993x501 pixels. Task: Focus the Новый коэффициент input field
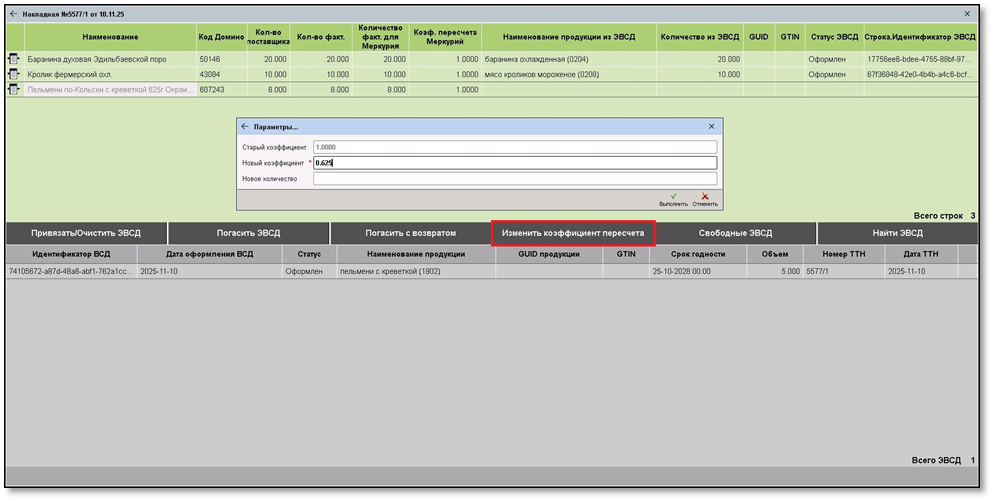click(514, 163)
